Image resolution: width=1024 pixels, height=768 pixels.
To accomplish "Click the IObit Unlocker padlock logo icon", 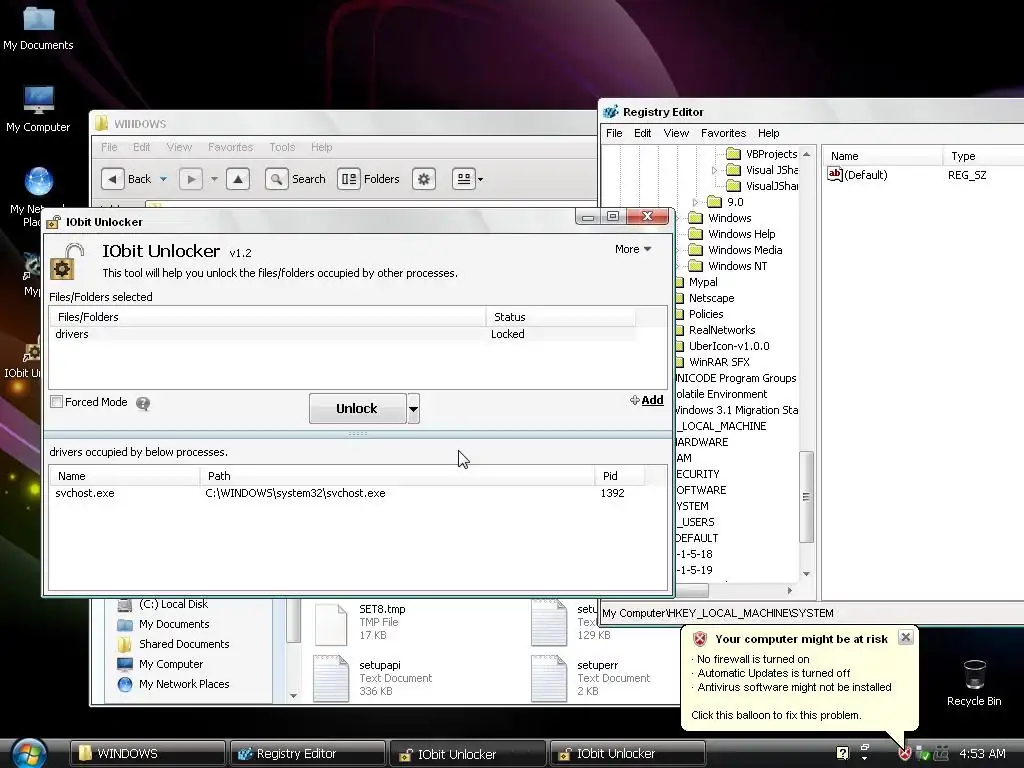I will [67, 261].
